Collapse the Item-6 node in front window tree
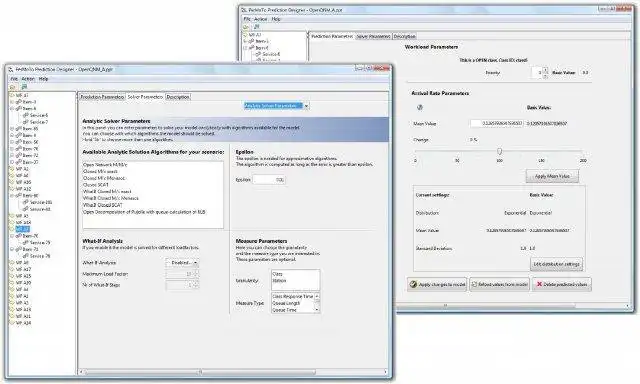Screen dimensions: 640x384 [12, 109]
